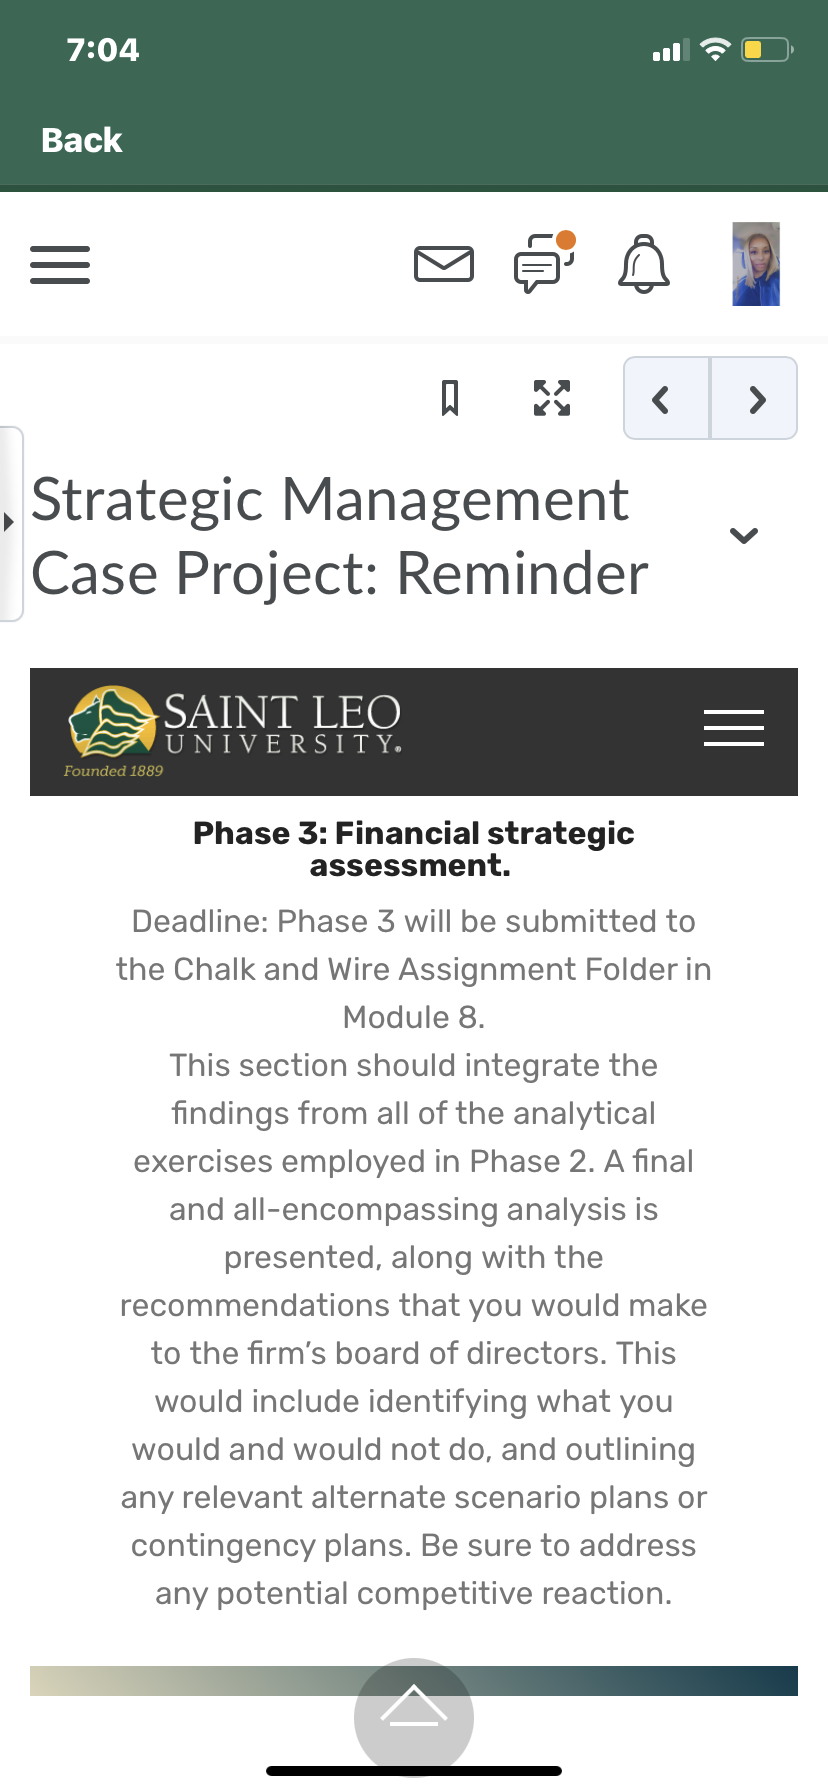Go to next content with right chevron
828x1792 pixels.
pos(755,399)
